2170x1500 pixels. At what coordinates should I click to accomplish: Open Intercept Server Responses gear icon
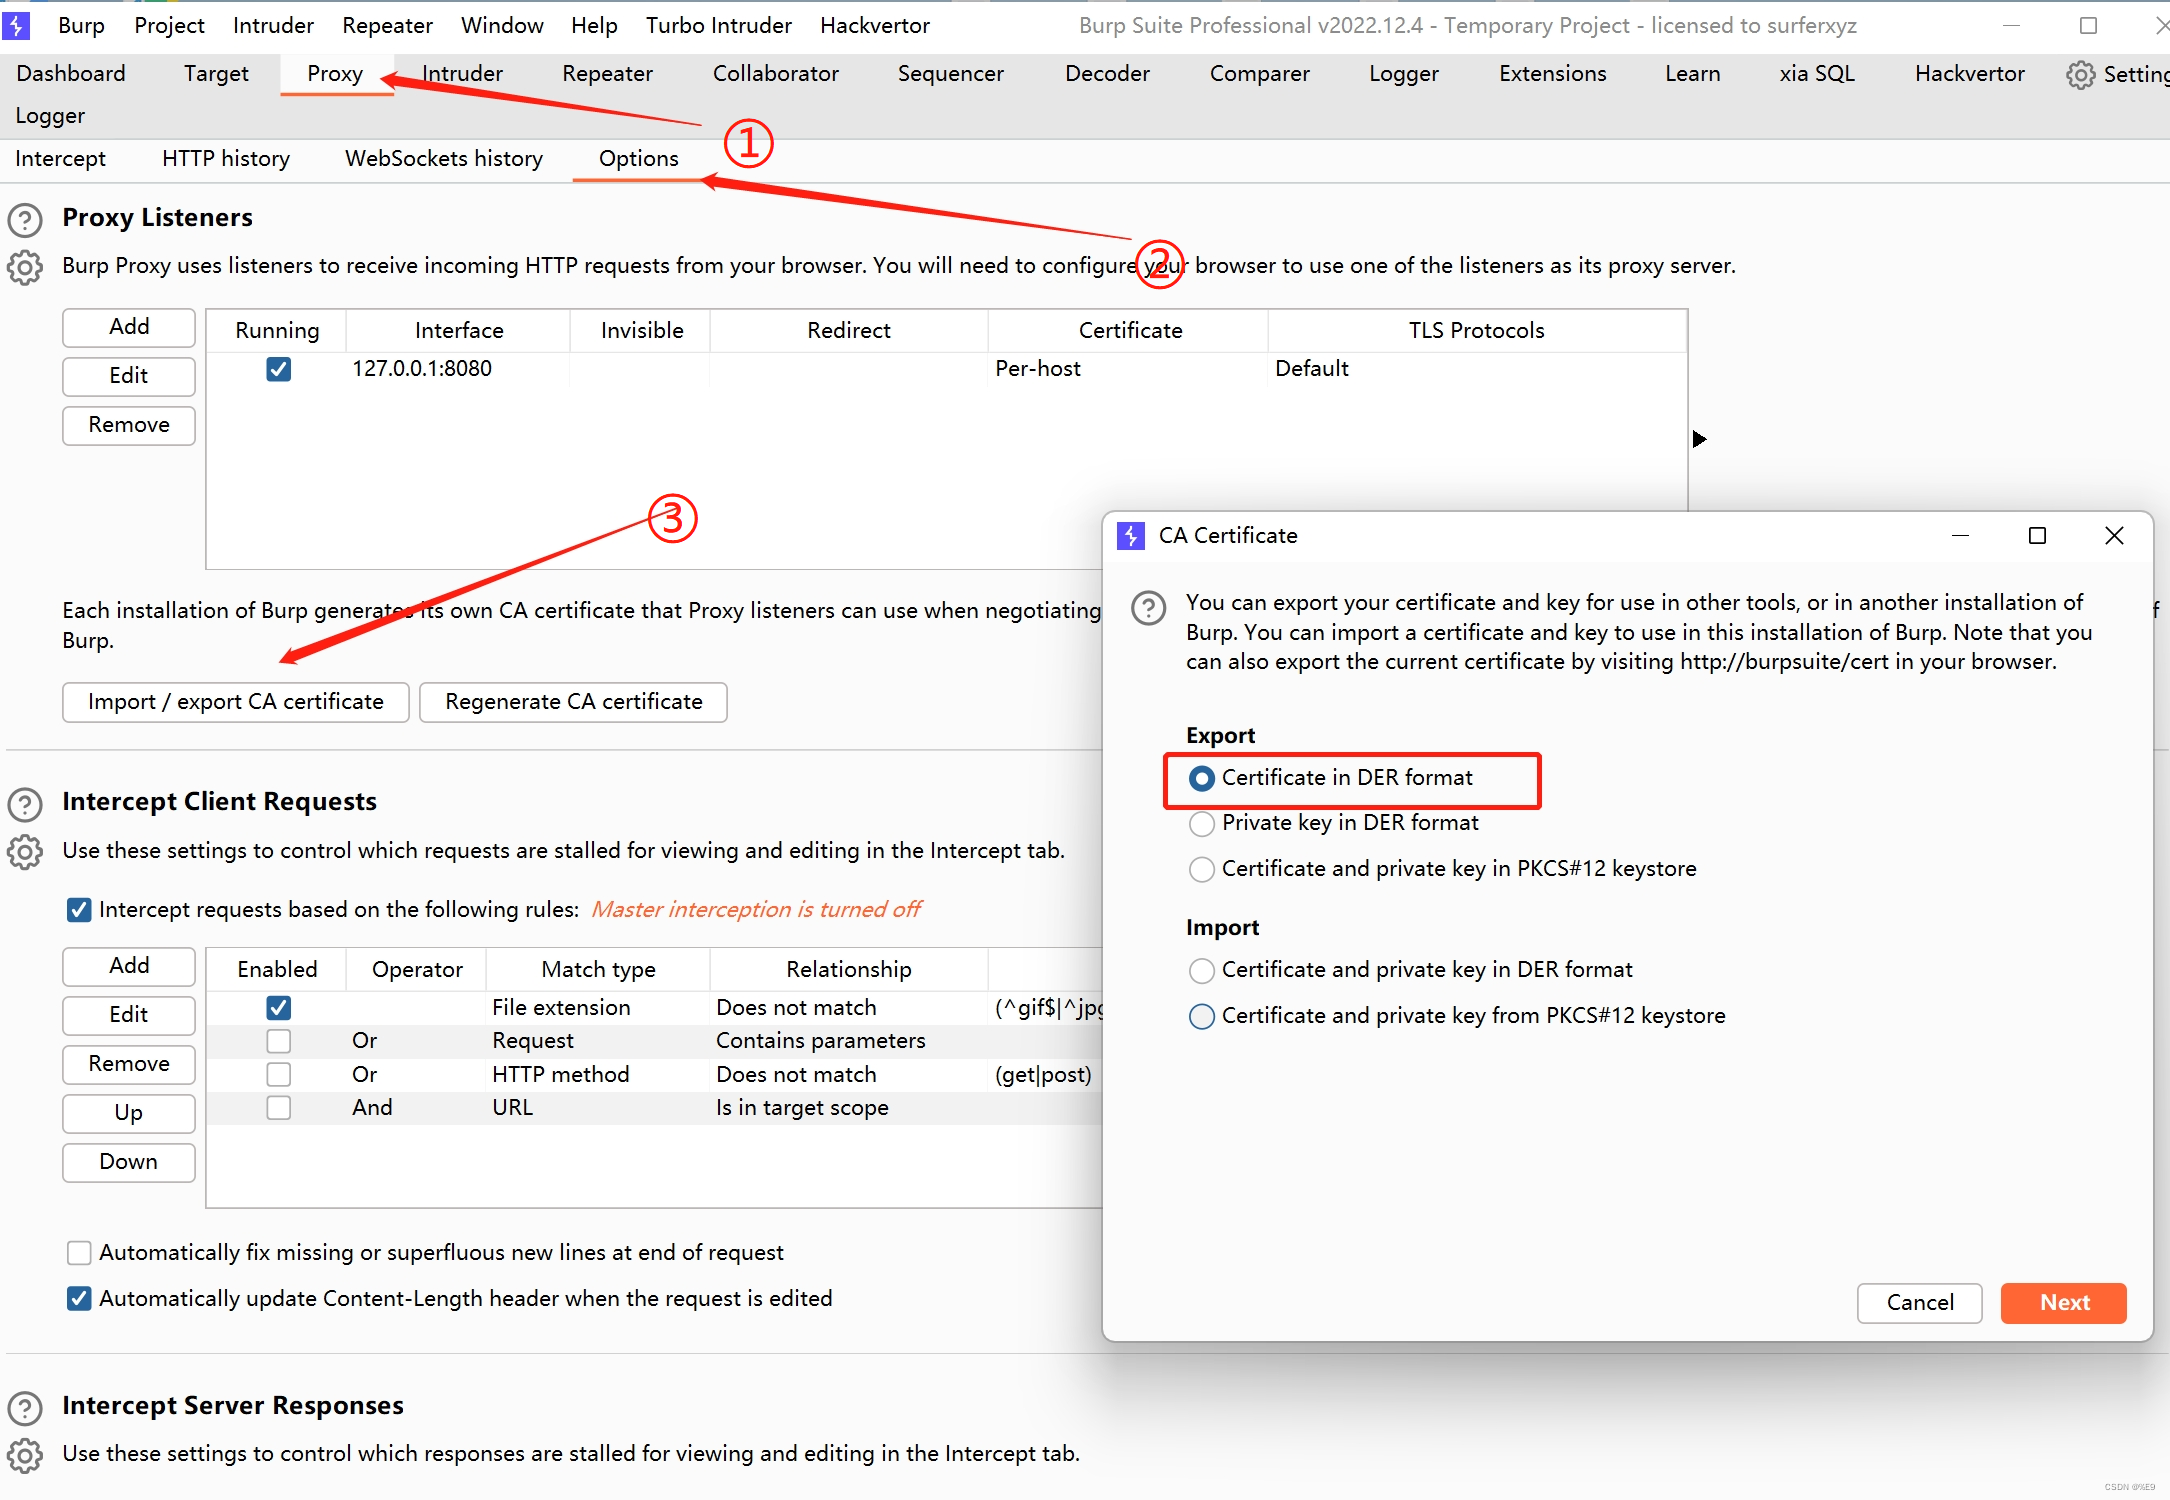pos(25,1455)
